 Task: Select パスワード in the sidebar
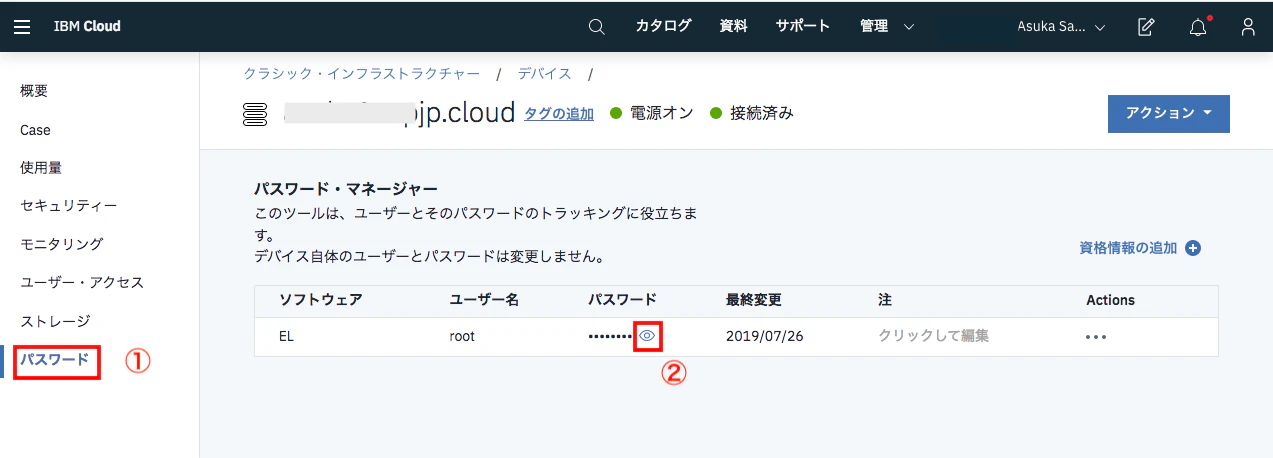click(x=55, y=360)
